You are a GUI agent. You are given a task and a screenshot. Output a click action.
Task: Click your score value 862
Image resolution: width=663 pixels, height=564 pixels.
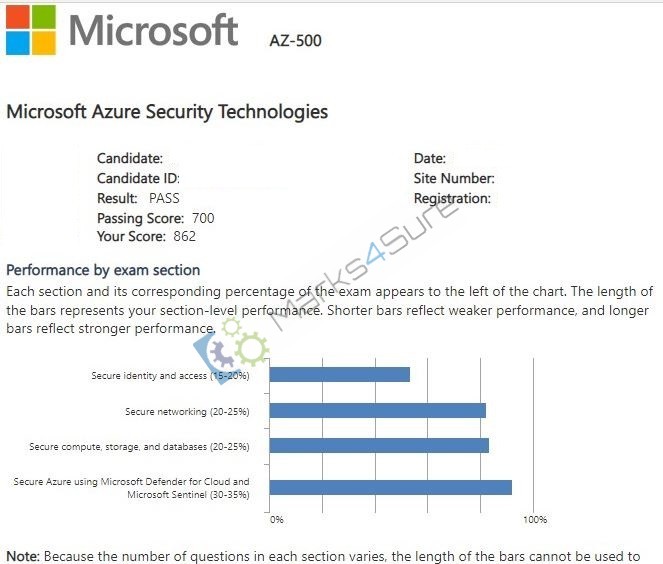coord(184,236)
